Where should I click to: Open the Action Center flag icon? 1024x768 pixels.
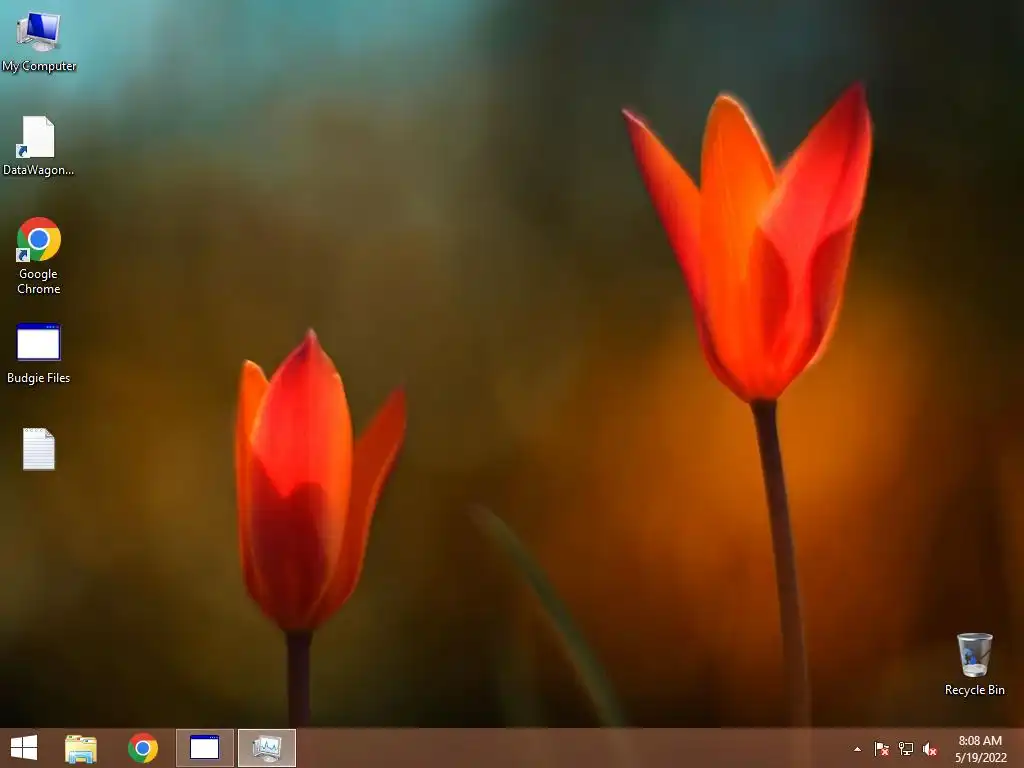[882, 749]
